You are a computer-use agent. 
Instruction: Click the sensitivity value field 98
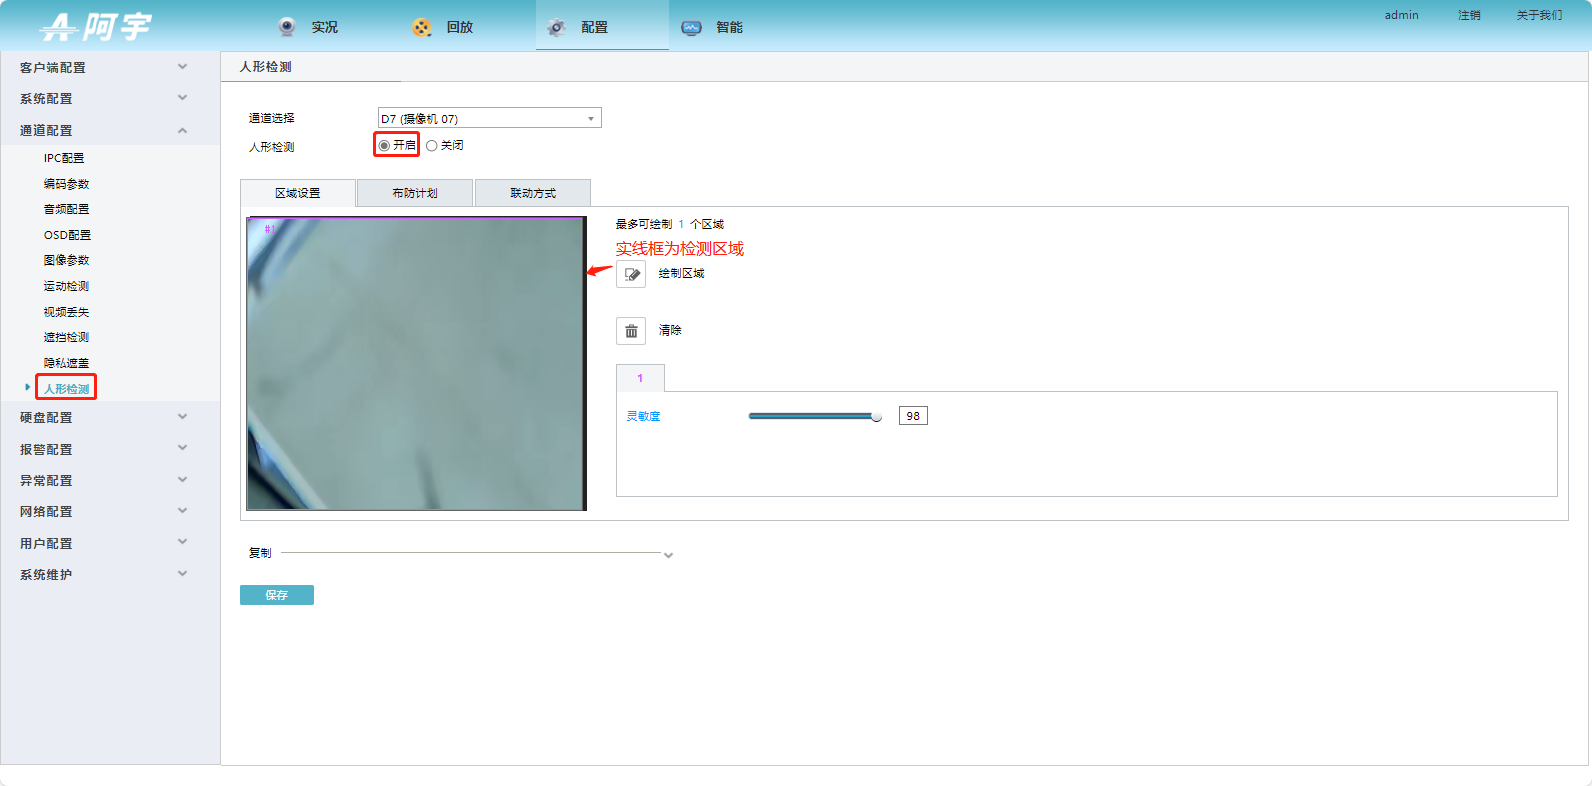coord(913,416)
